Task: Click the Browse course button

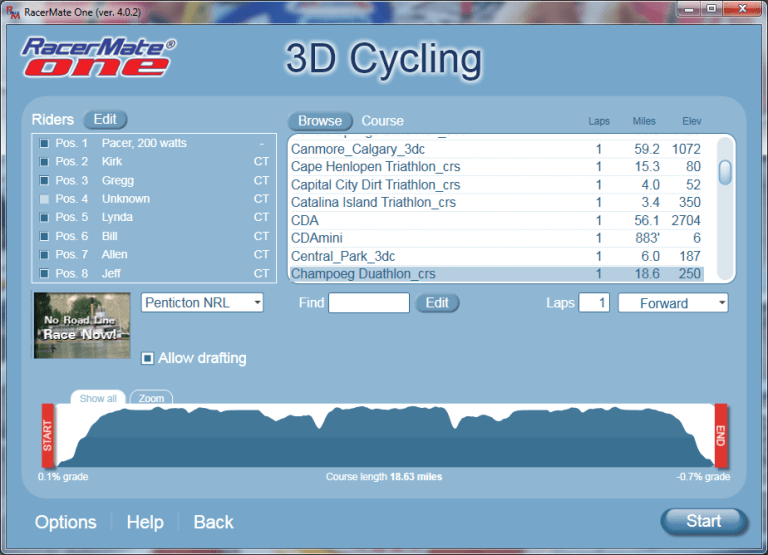Action: tap(320, 121)
